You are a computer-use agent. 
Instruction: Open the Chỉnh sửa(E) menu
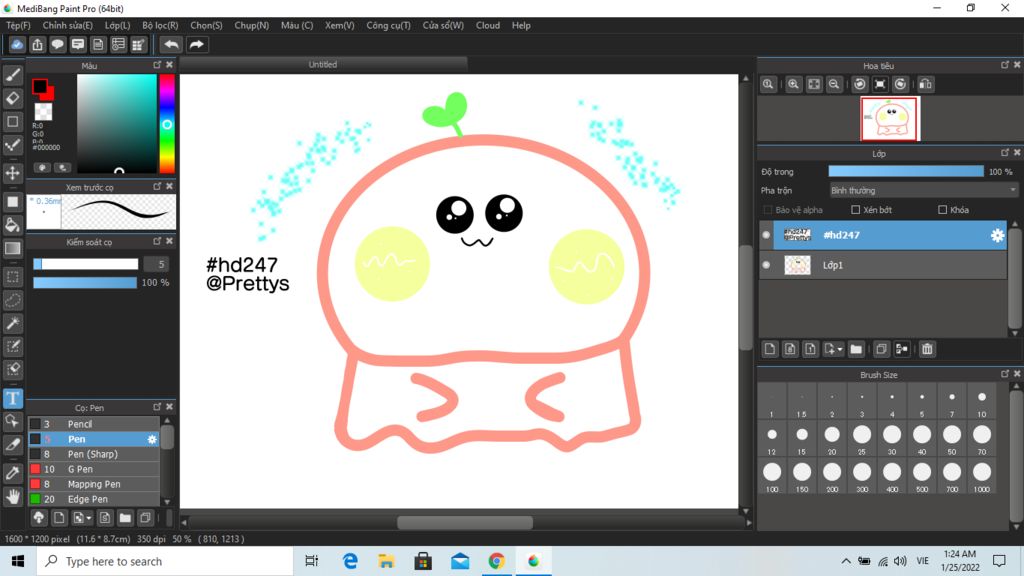[x=68, y=25]
